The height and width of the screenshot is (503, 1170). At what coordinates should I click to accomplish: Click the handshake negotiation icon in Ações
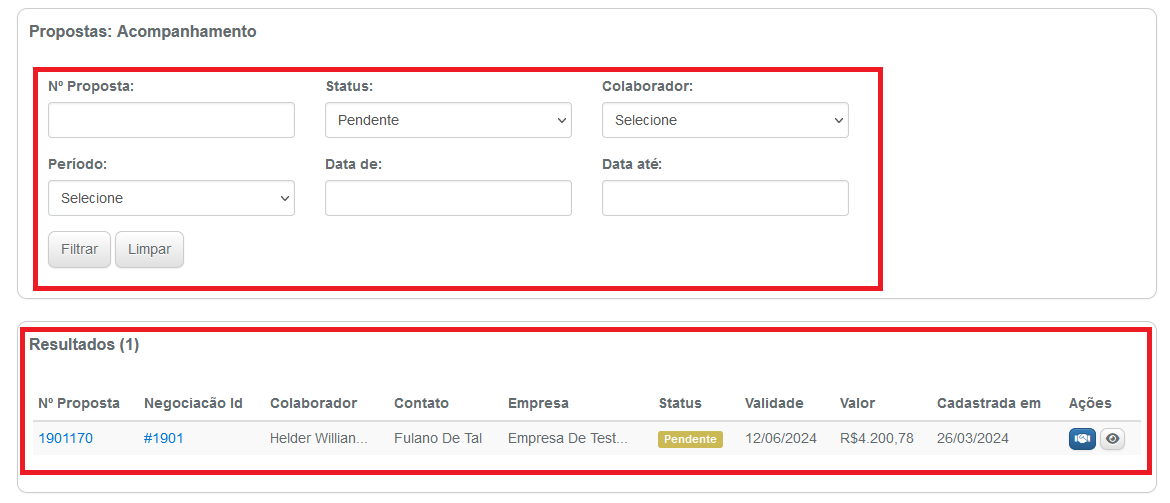tap(1082, 439)
